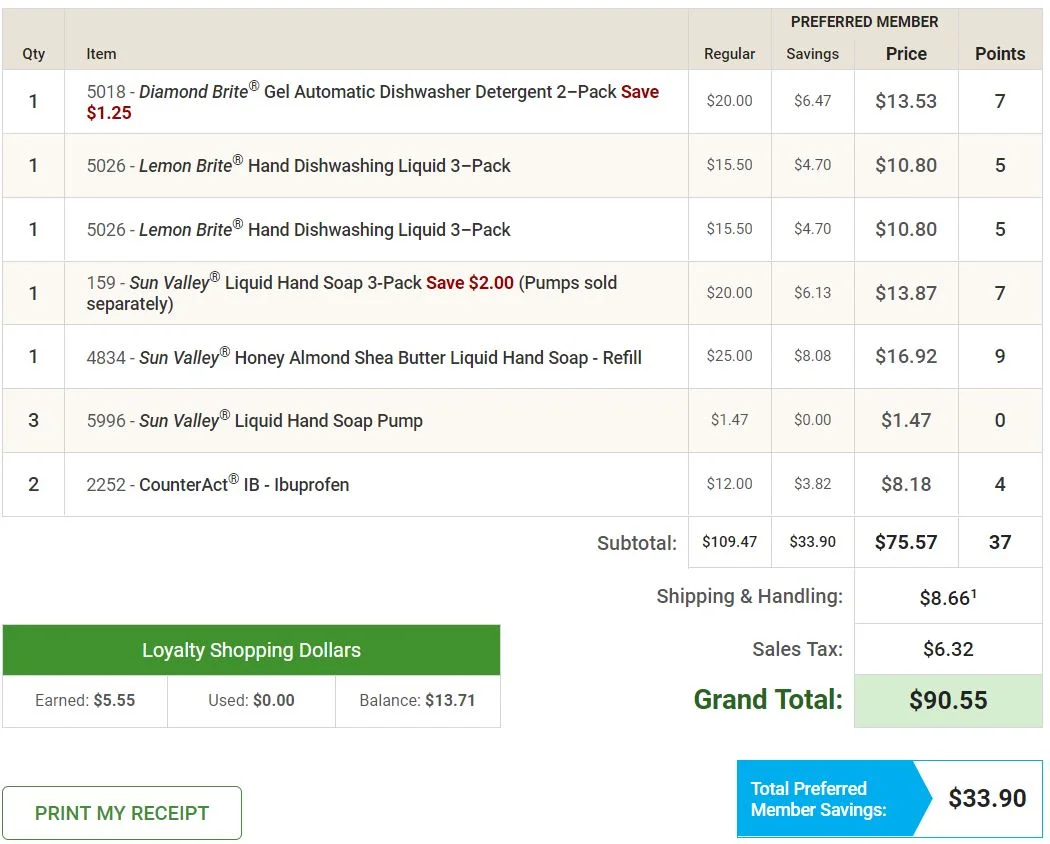
Task: Click the Sun Valley Liquid Hand Soap Pump item
Action: tap(254, 420)
